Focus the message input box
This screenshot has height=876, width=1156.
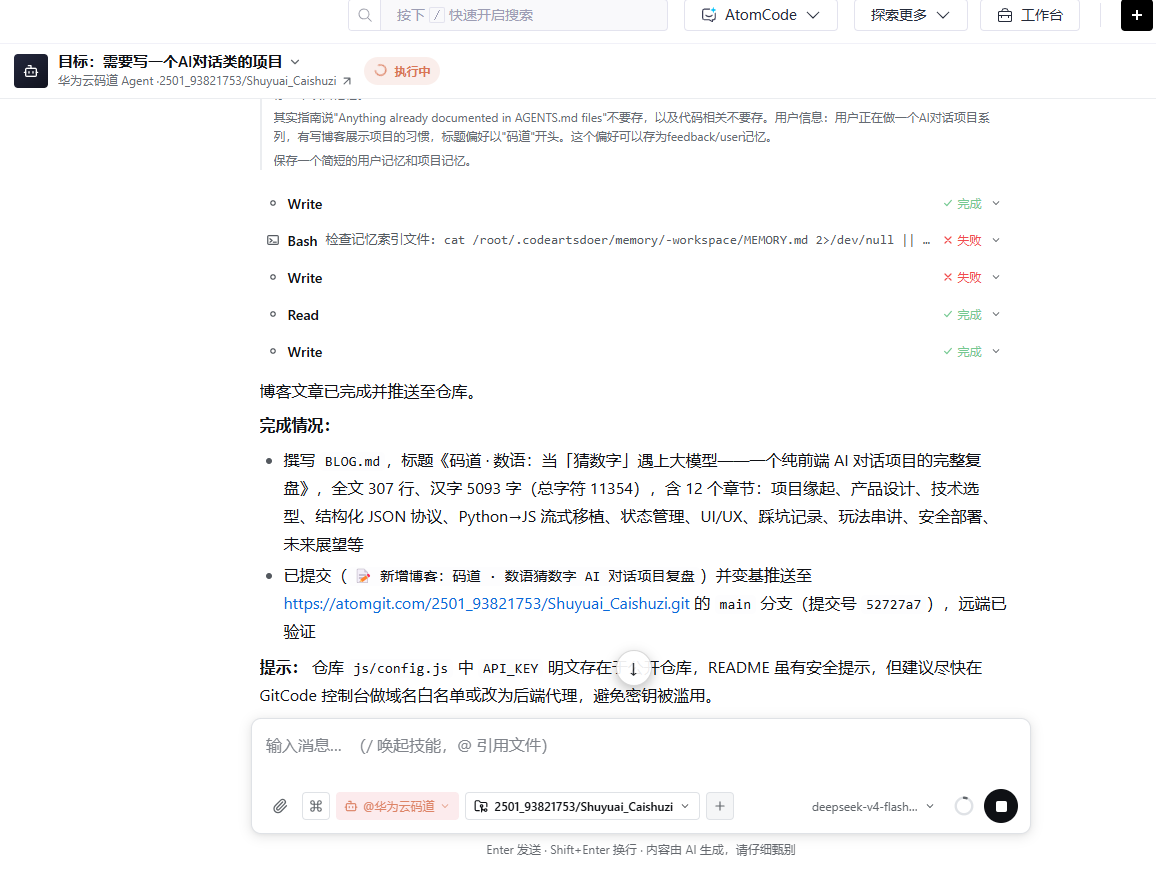coord(640,746)
